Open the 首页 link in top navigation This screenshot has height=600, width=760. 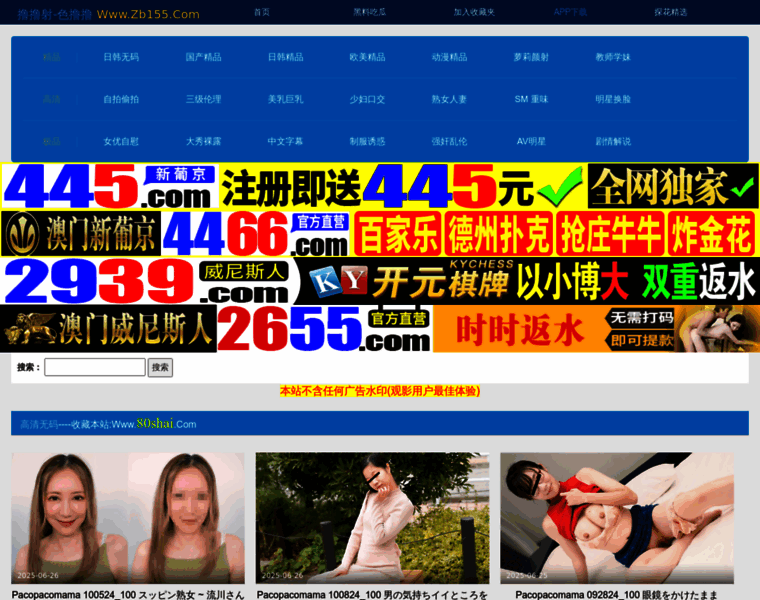[262, 12]
